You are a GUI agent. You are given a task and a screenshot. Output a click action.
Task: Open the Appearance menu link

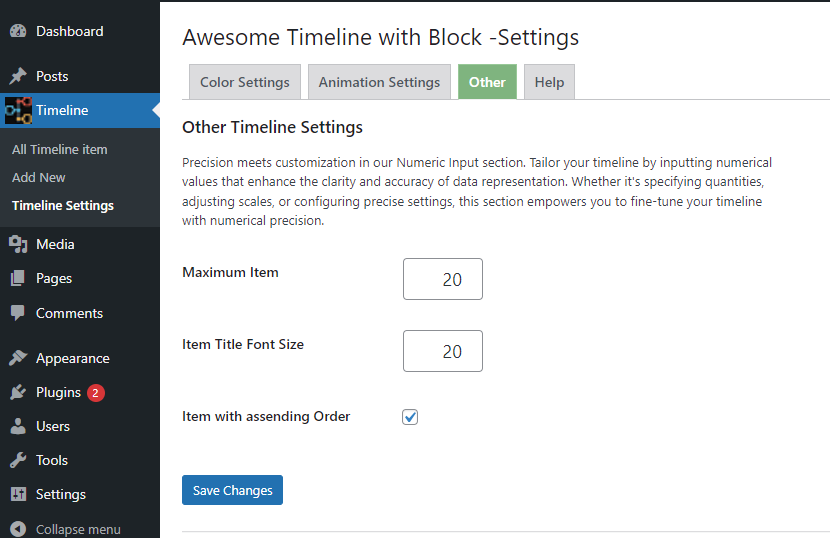point(73,358)
